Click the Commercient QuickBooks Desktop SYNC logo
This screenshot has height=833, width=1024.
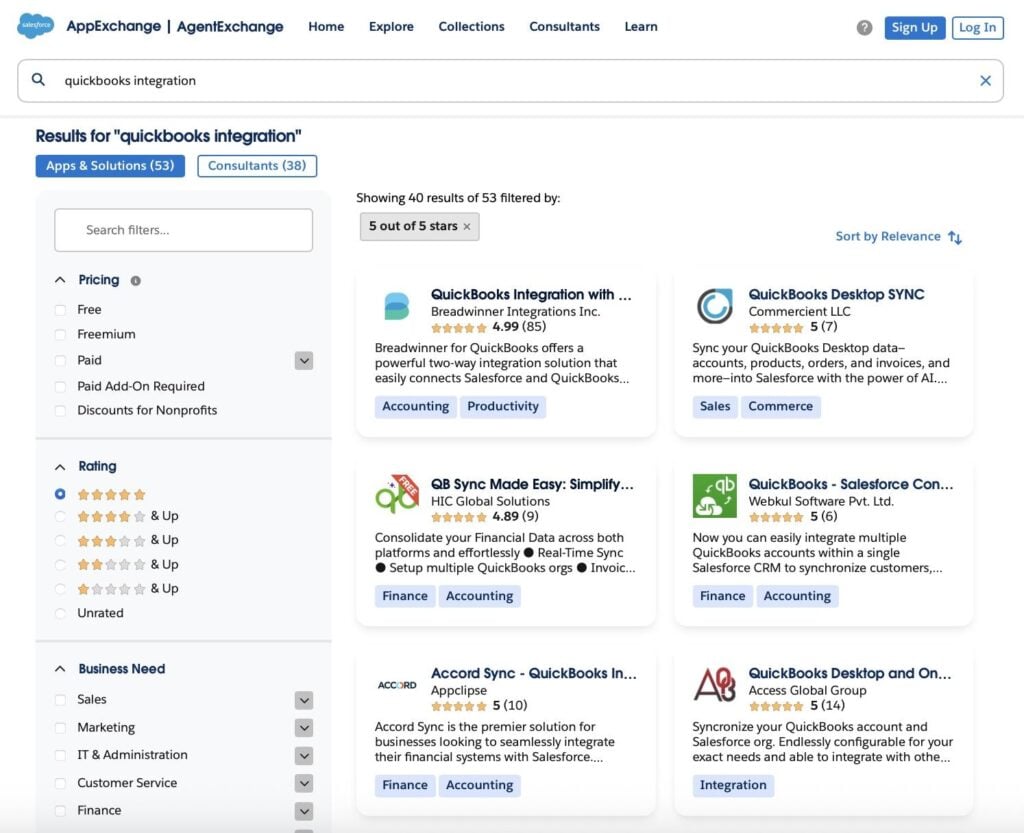tap(714, 306)
